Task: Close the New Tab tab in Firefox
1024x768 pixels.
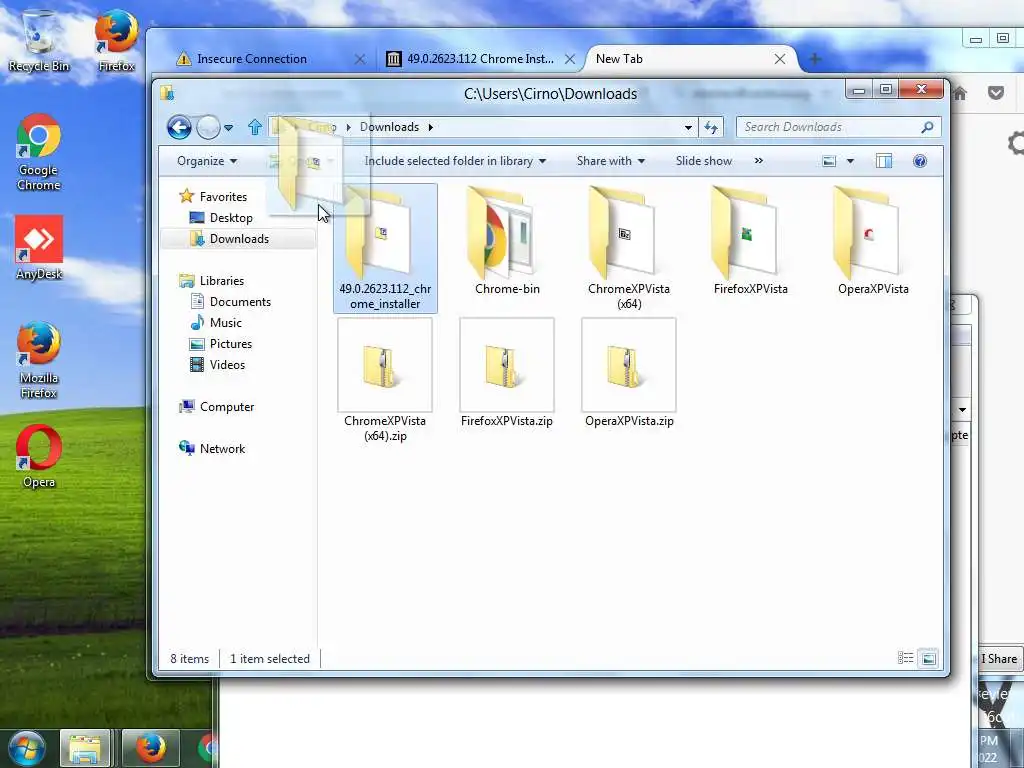Action: coord(780,59)
